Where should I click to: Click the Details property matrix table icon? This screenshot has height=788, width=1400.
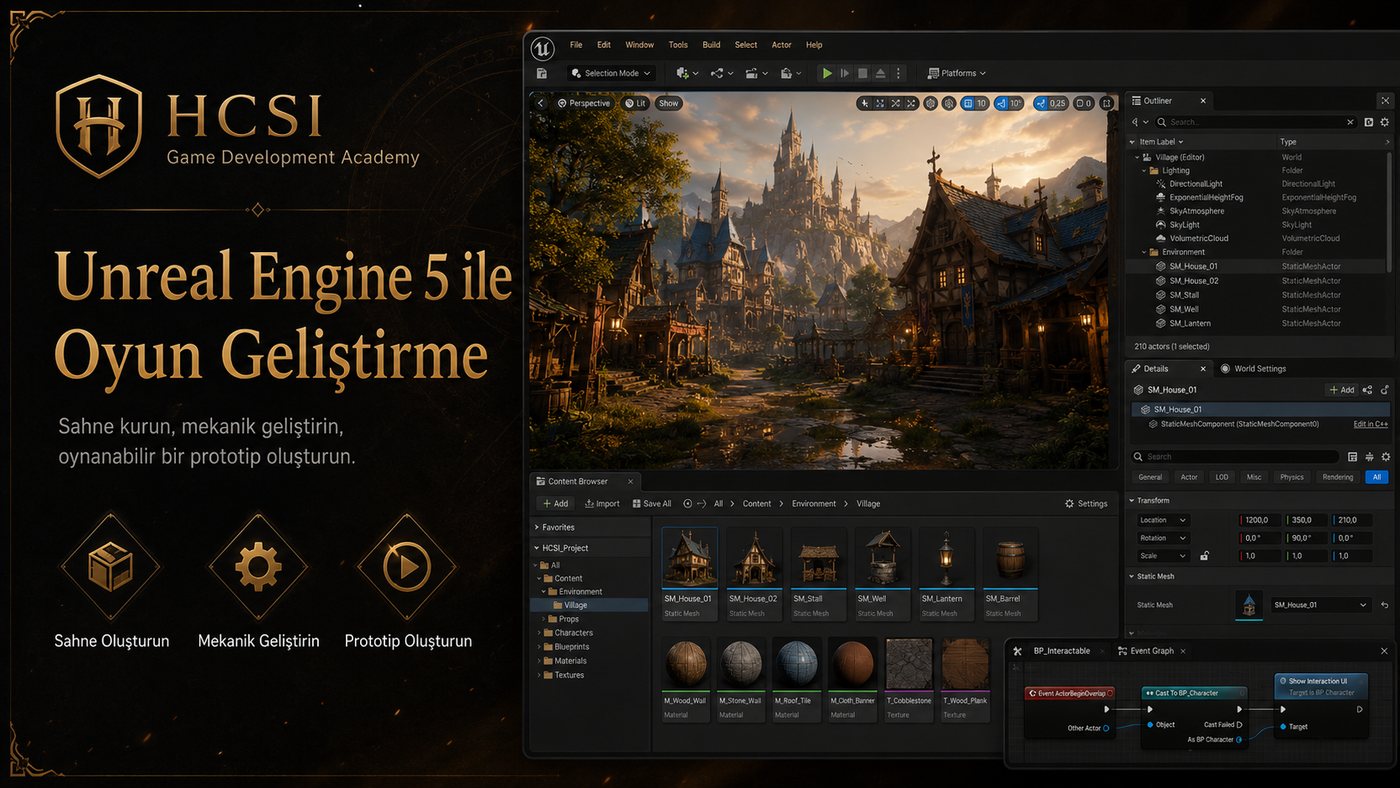click(x=1352, y=456)
